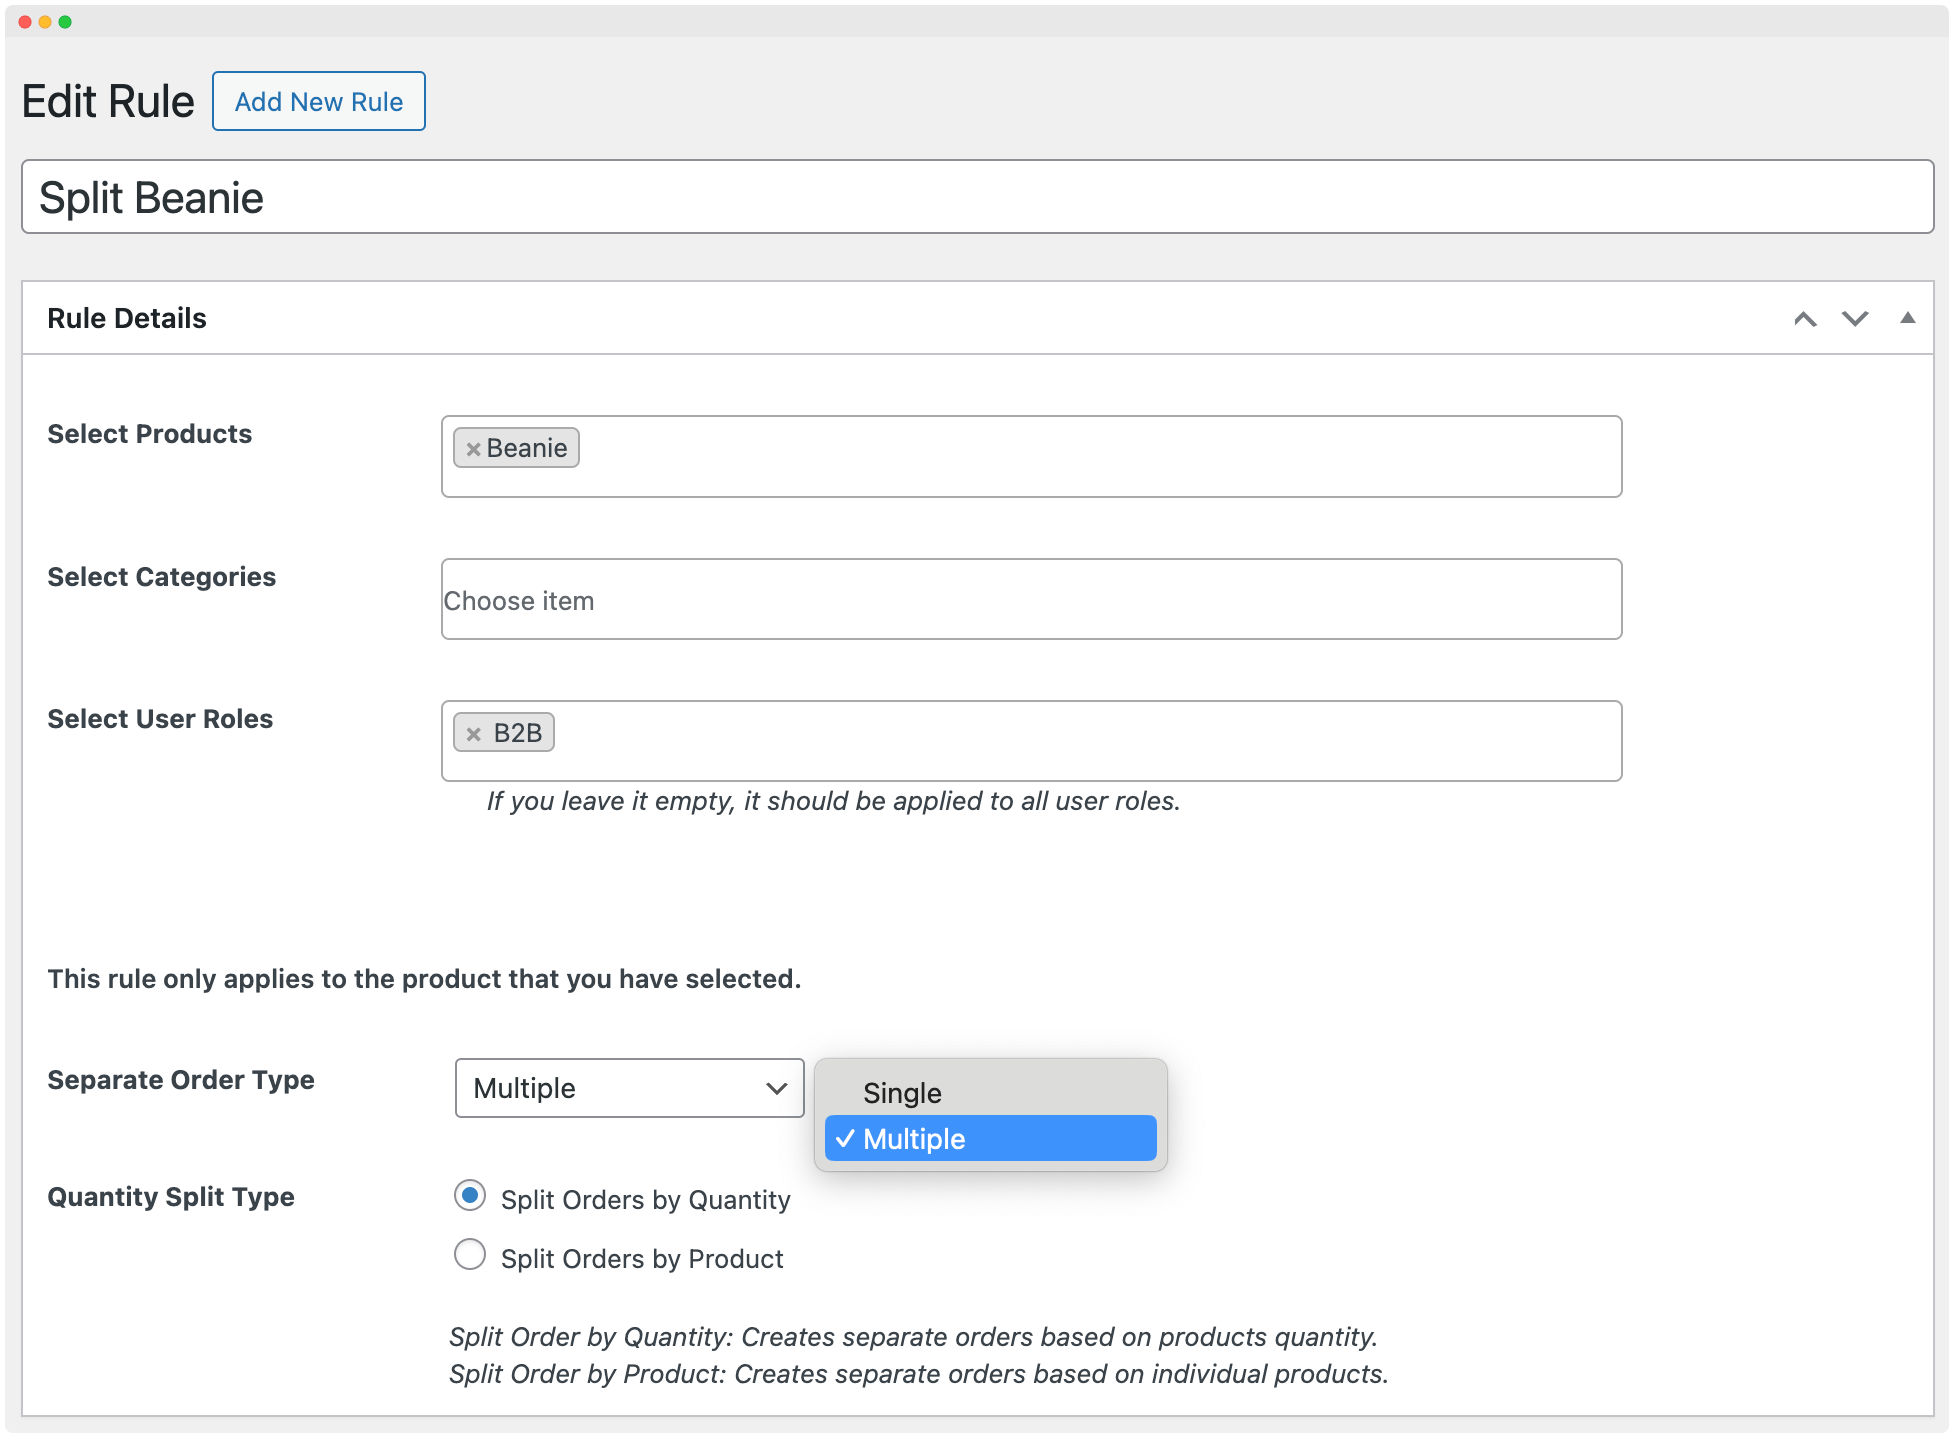Choose Single from the dropdown list
Screen dimensions: 1954x1438
pos(901,1093)
